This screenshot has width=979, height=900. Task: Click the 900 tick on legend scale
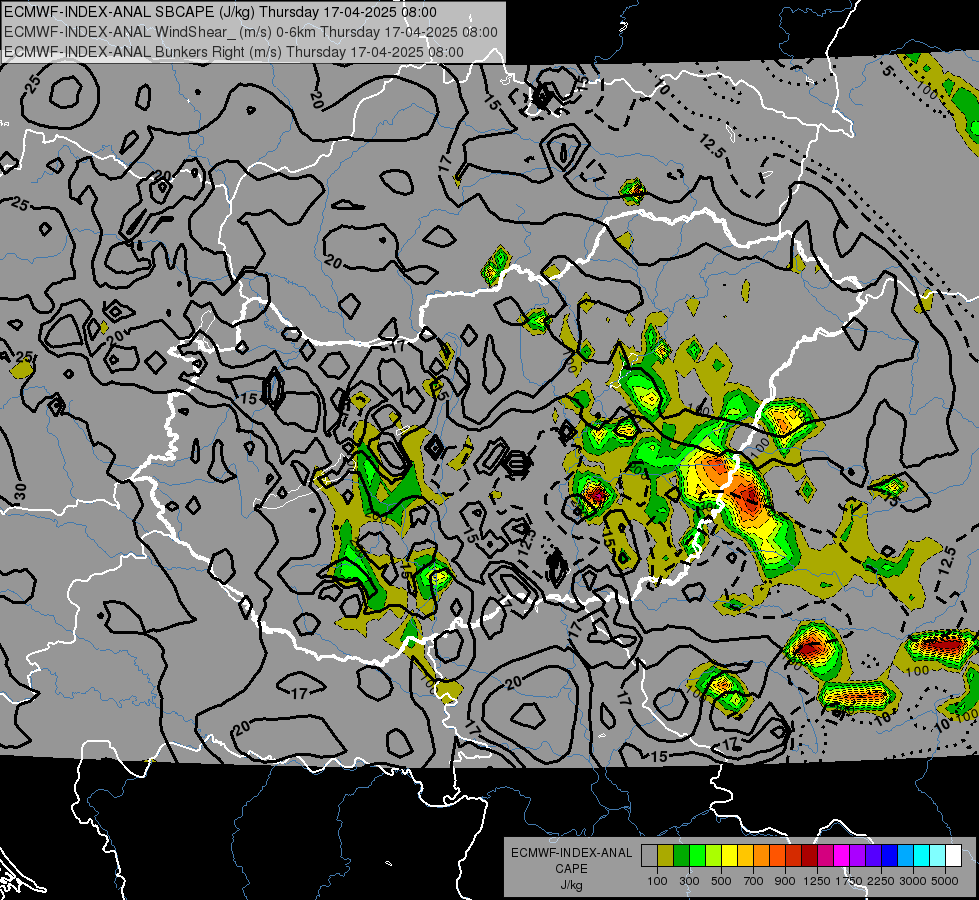[x=785, y=881]
